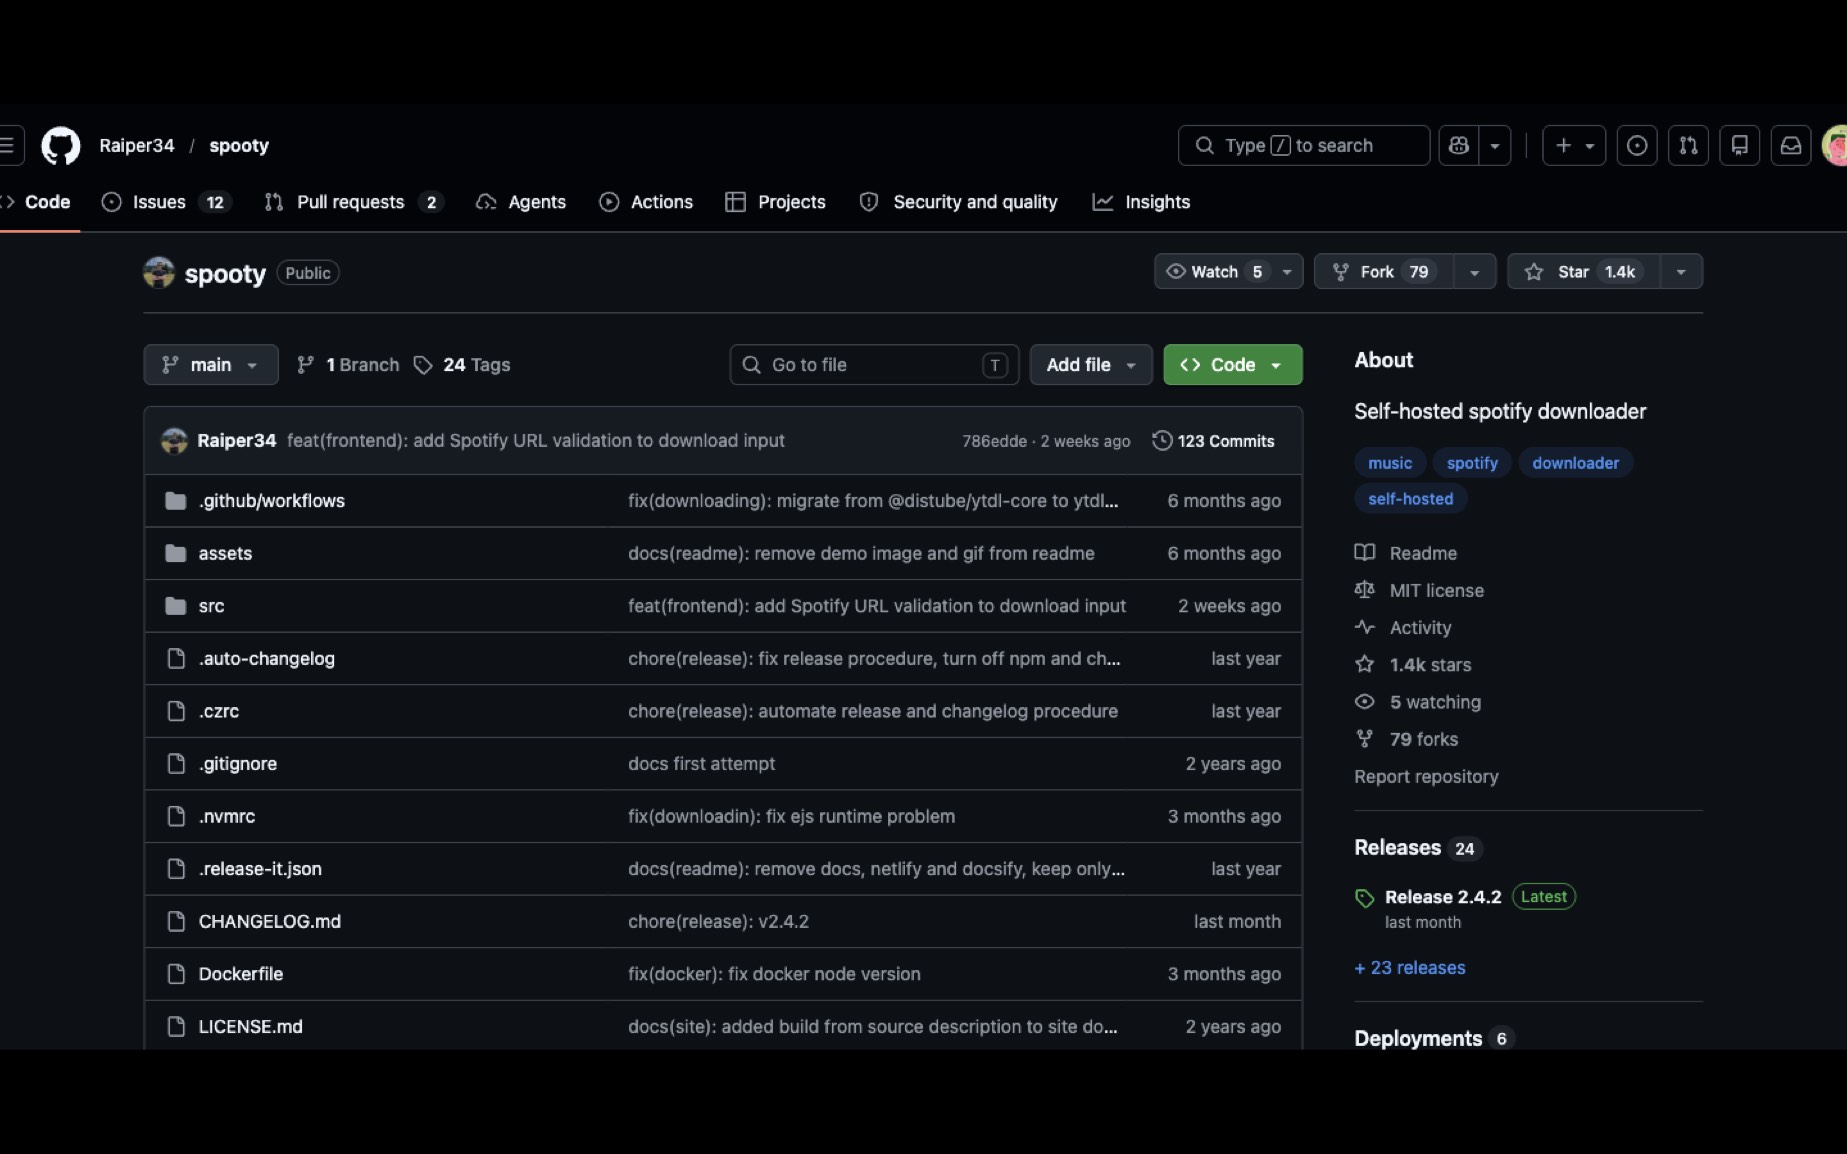The width and height of the screenshot is (1847, 1154).
Task: View the 1 Branch link
Action: pyautogui.click(x=348, y=365)
